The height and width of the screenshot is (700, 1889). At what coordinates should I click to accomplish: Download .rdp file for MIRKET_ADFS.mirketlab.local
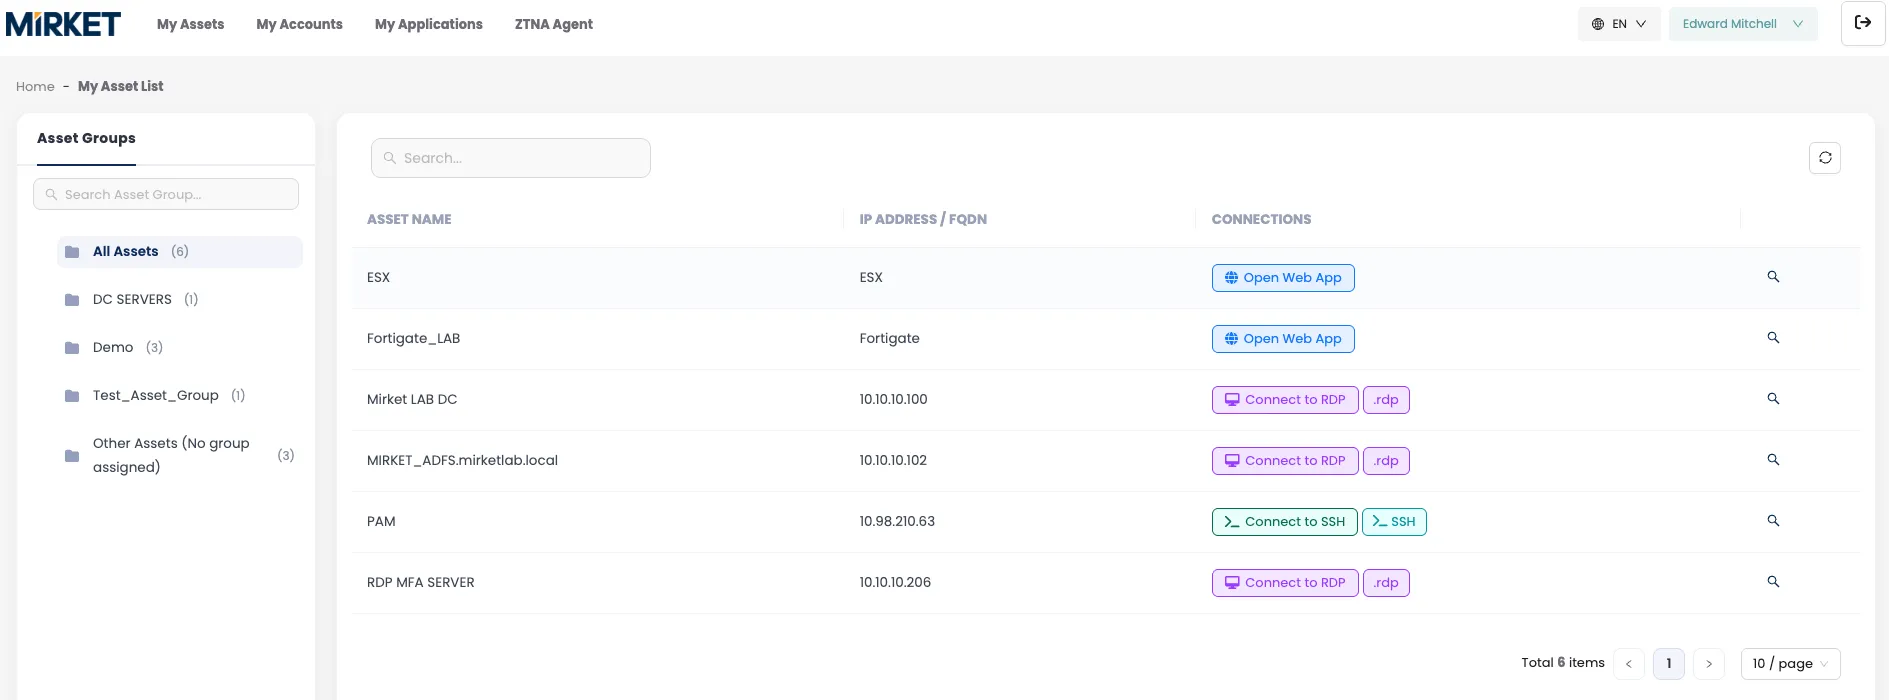click(1386, 461)
